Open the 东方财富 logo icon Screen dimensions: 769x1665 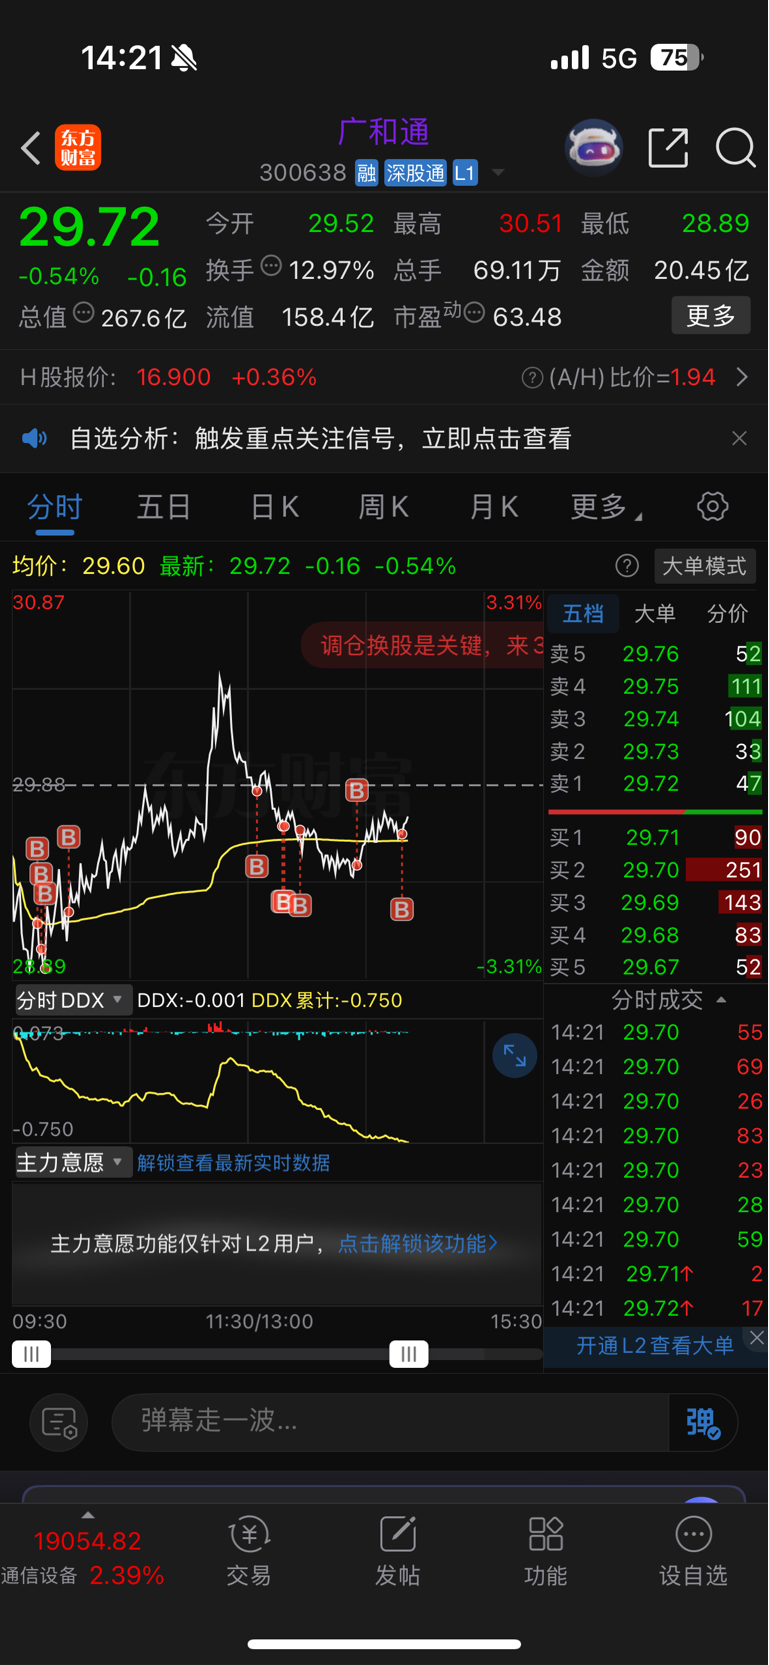(x=78, y=148)
